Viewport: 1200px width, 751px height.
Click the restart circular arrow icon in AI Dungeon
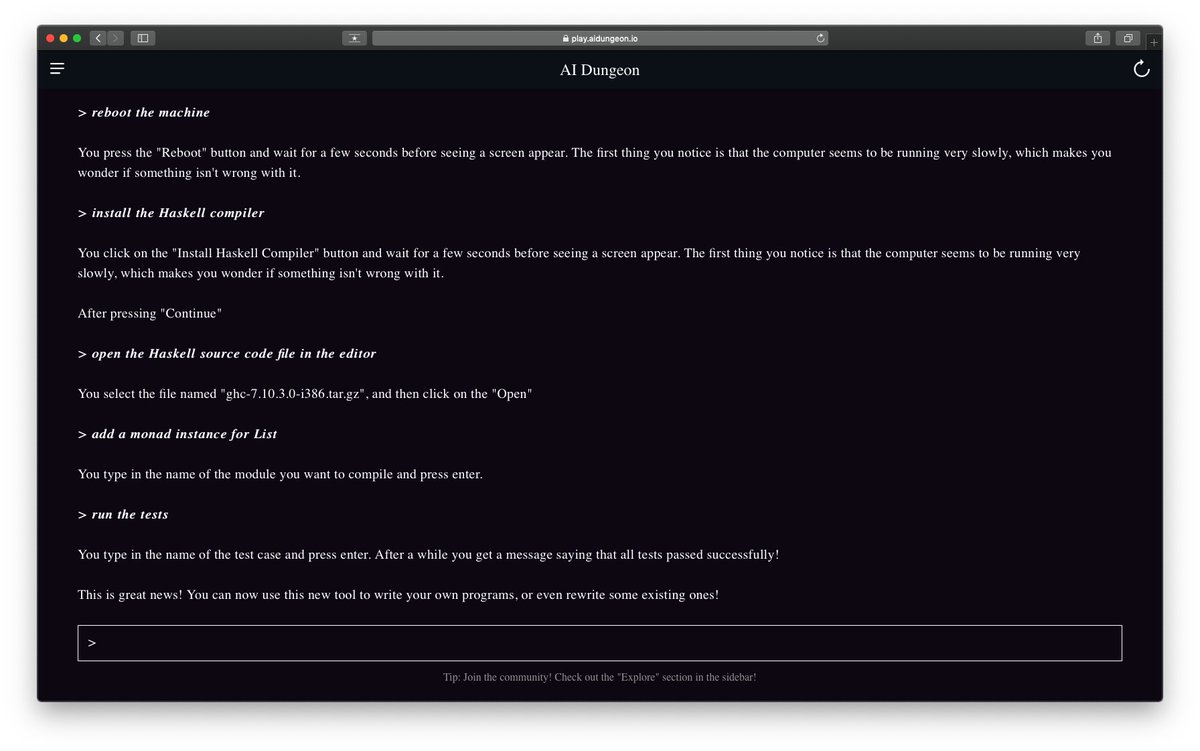[x=1141, y=69]
